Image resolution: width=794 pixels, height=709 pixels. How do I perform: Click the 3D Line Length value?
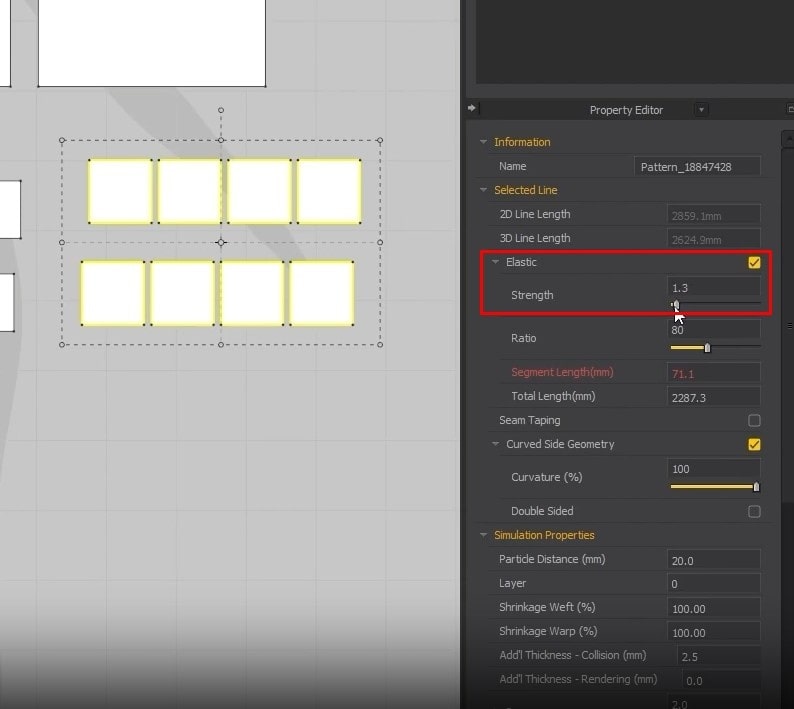(713, 239)
